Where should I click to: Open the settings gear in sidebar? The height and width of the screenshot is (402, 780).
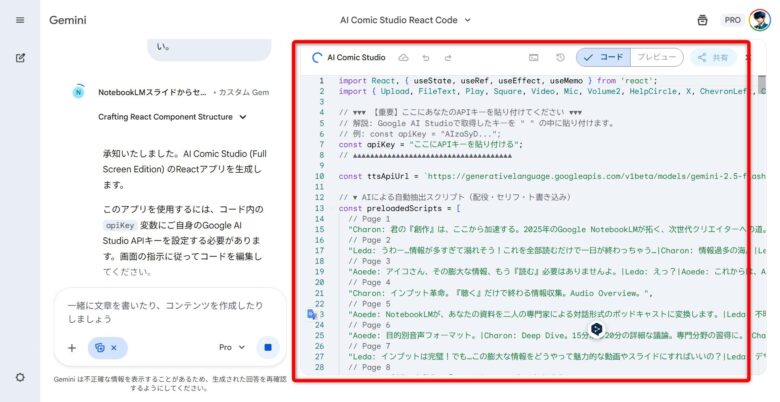pyautogui.click(x=20, y=377)
